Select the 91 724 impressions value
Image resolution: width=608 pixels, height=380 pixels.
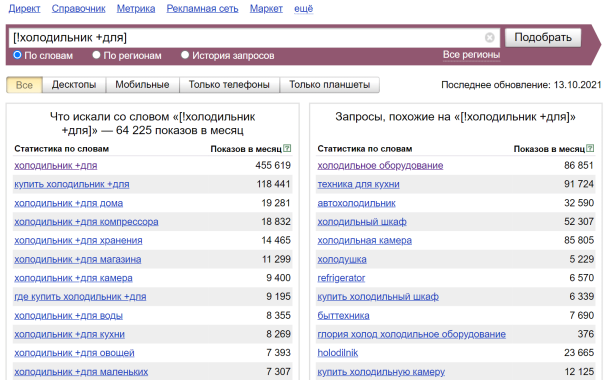click(x=579, y=184)
